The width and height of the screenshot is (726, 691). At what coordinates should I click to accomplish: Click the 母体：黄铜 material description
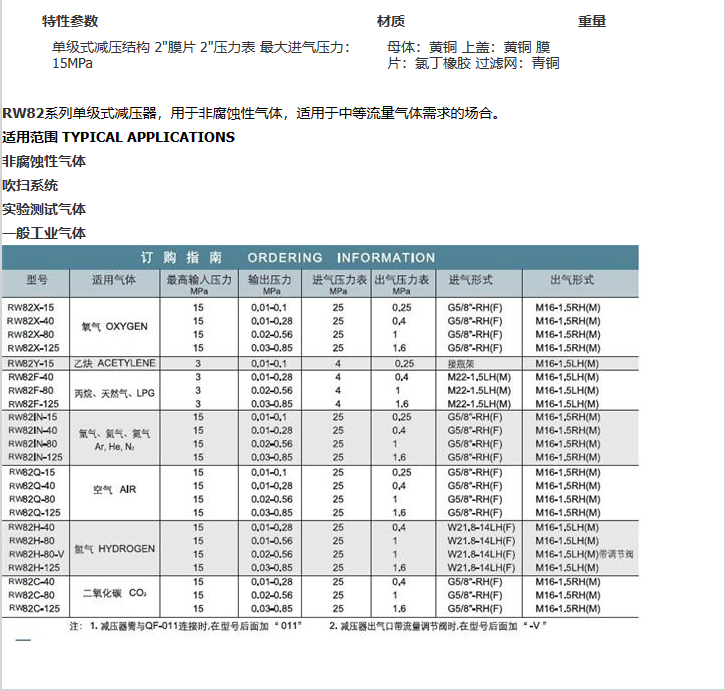[x=473, y=55]
